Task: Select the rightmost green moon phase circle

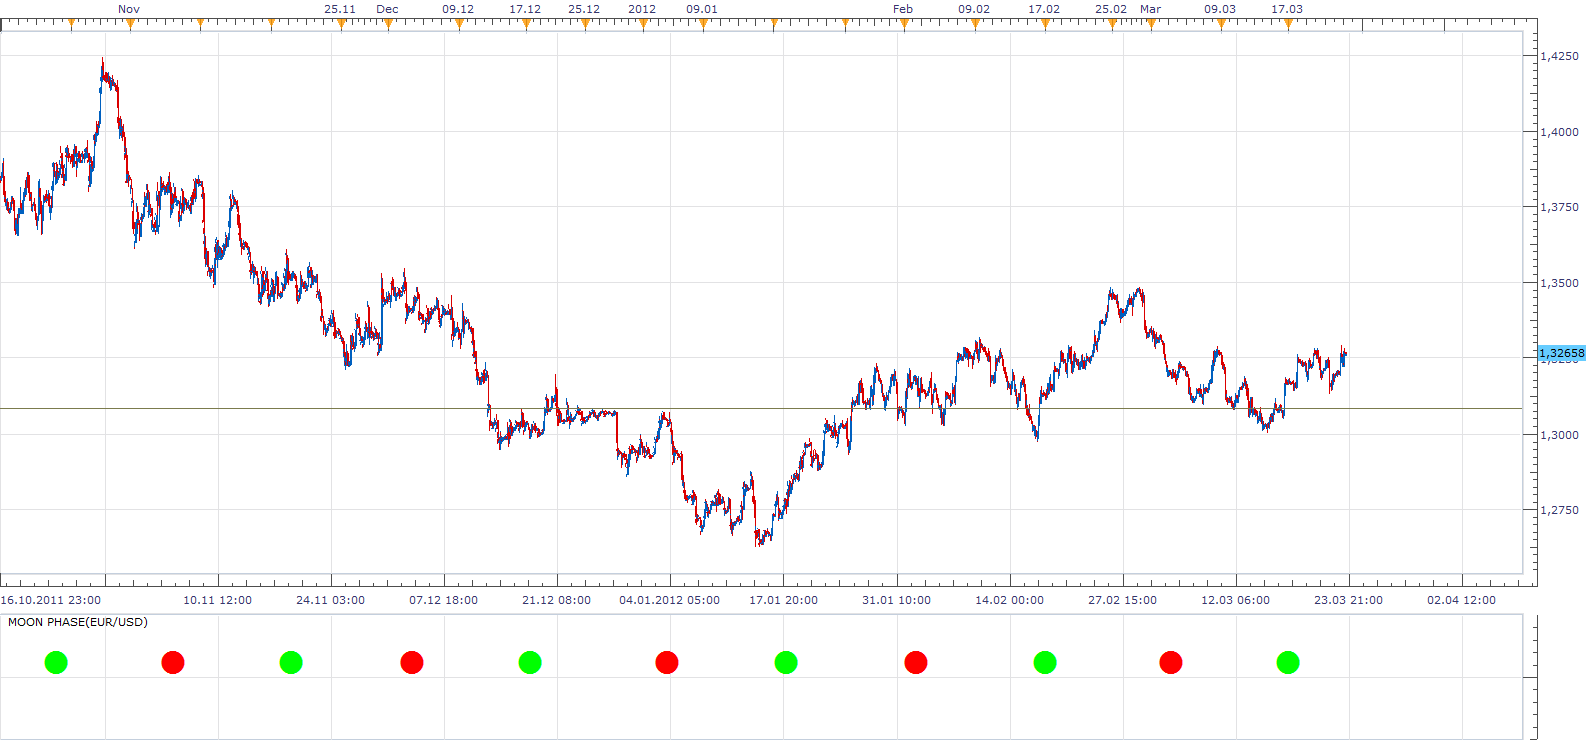Action: coord(1288,662)
